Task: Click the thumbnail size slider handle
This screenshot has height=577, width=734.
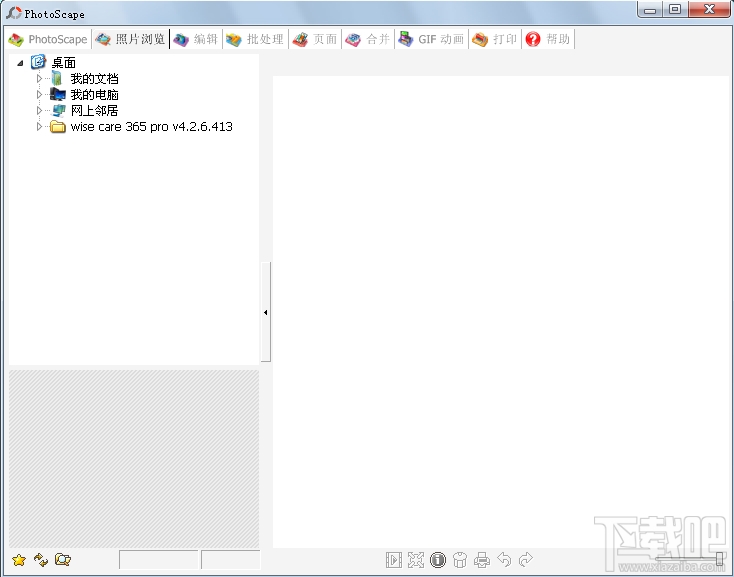Action: (x=719, y=559)
